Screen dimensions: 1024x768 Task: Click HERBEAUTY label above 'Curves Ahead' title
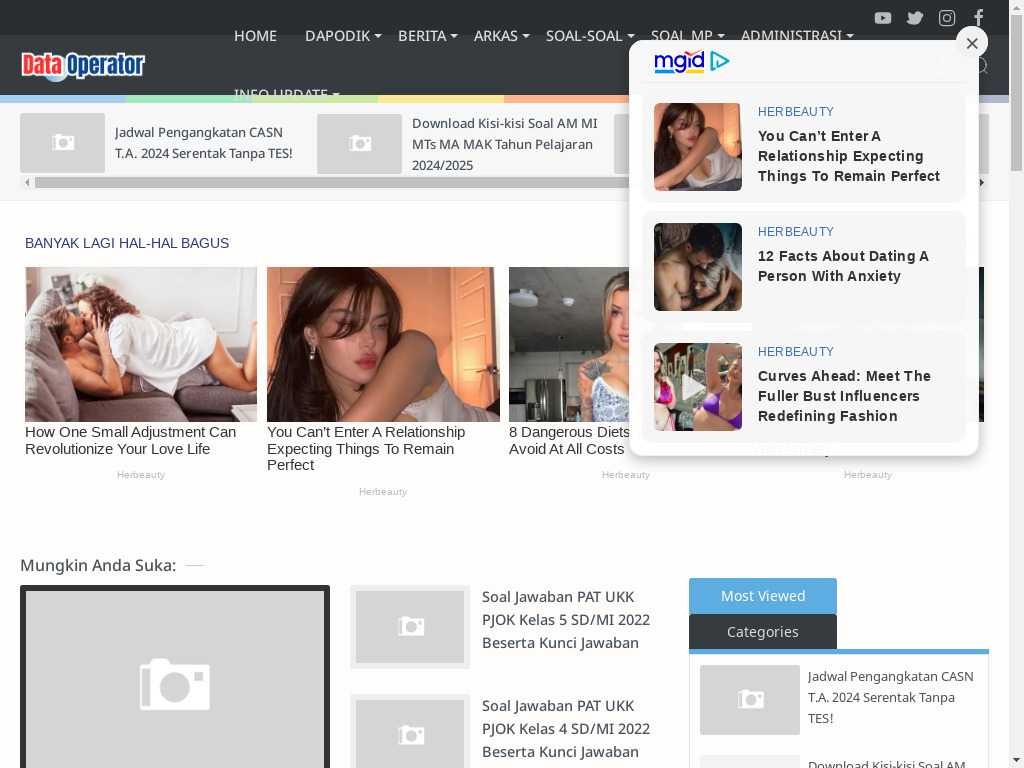click(795, 352)
